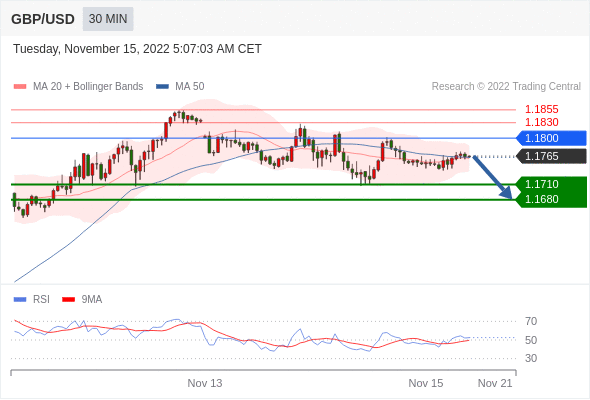Click the Nov 21 date axis label
Image resolution: width=590 pixels, height=400 pixels.
(495, 383)
